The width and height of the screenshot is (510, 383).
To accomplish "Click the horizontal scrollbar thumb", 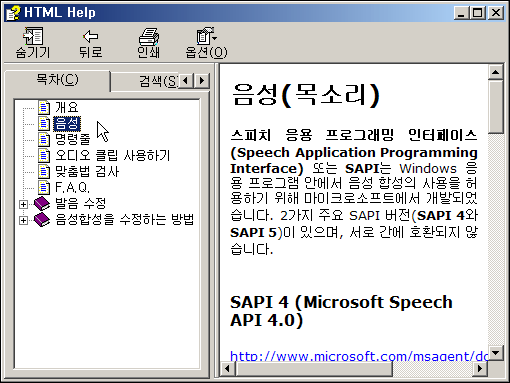I will point(314,369).
